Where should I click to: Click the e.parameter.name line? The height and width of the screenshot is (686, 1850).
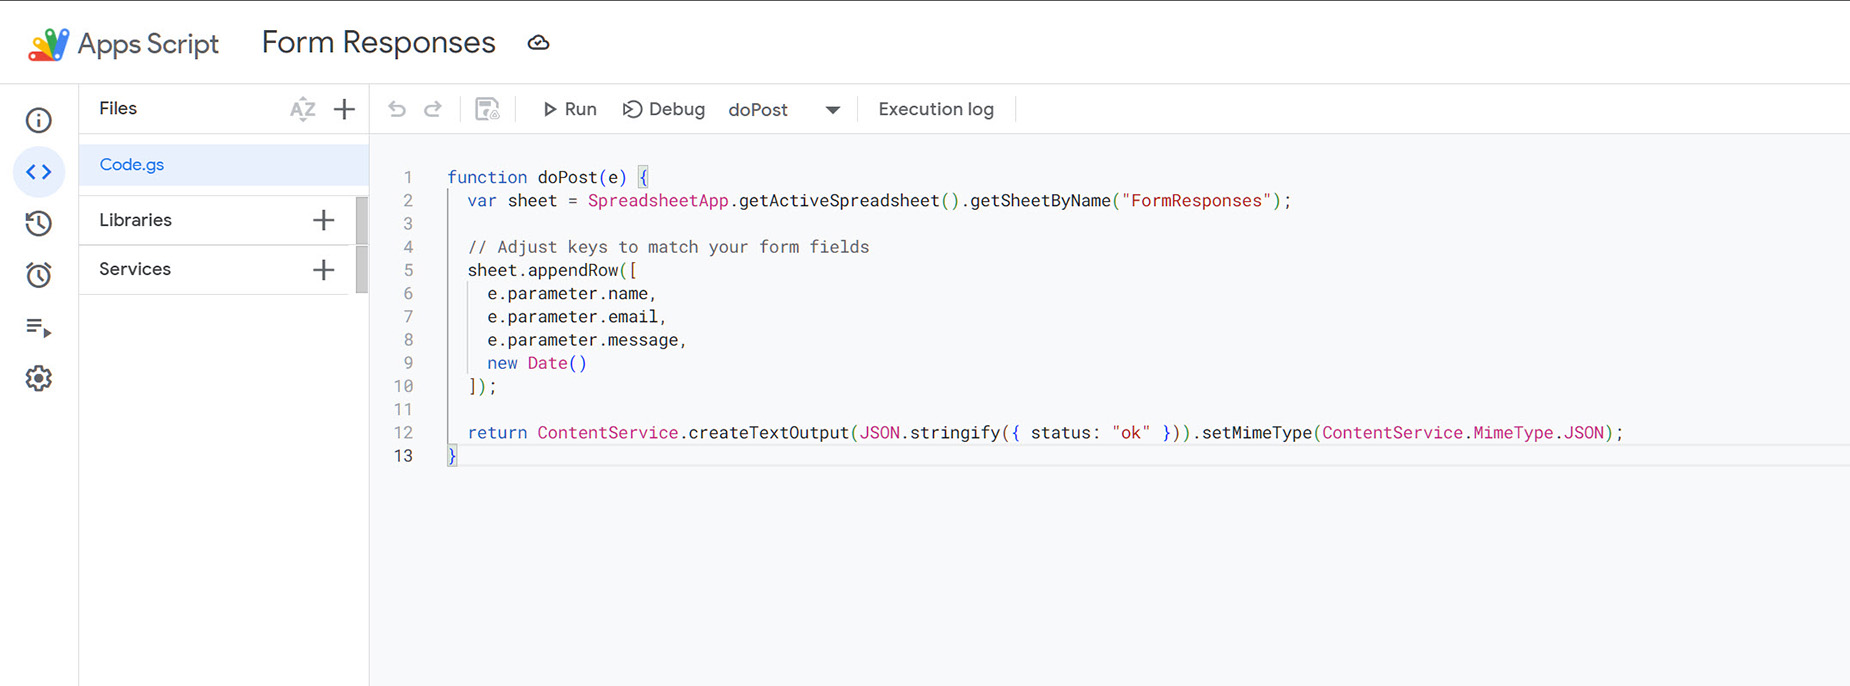coord(572,294)
